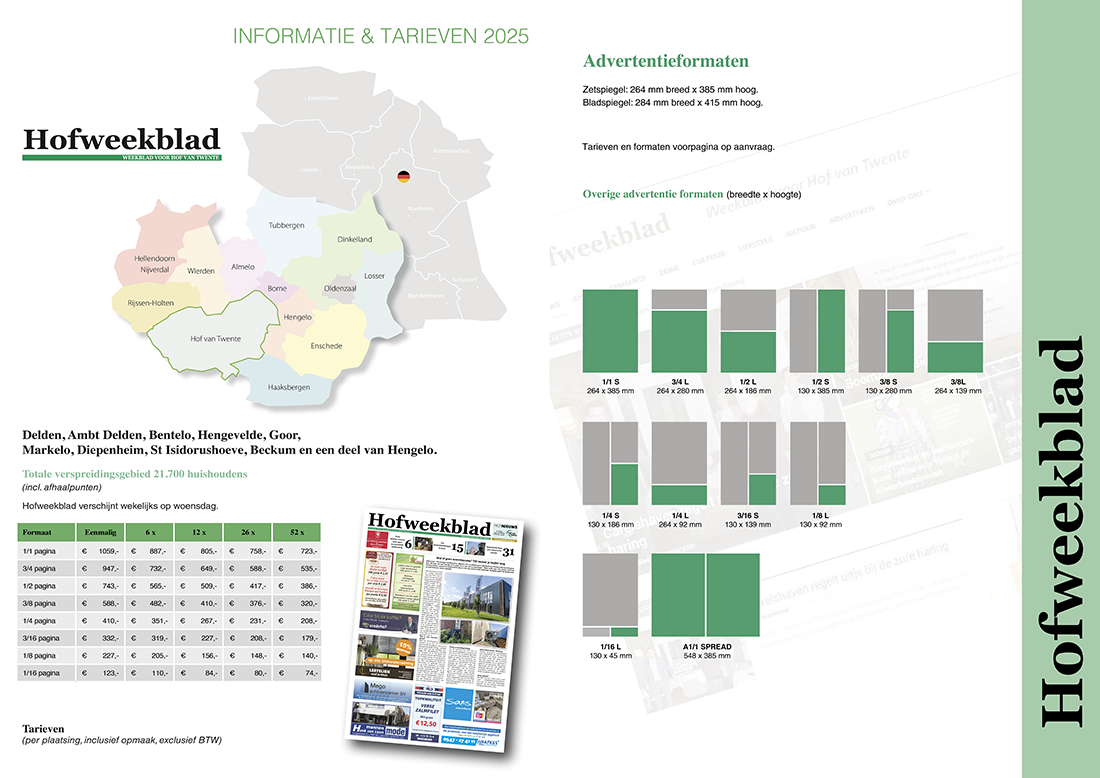Click the '3/8 pagina' row label
The height and width of the screenshot is (778, 1100).
pyautogui.click(x=39, y=603)
